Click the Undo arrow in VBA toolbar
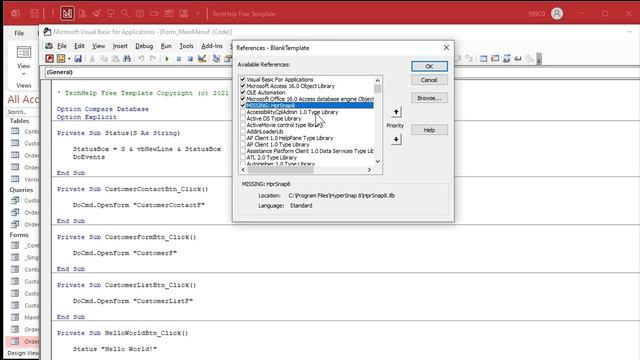 [141, 59]
